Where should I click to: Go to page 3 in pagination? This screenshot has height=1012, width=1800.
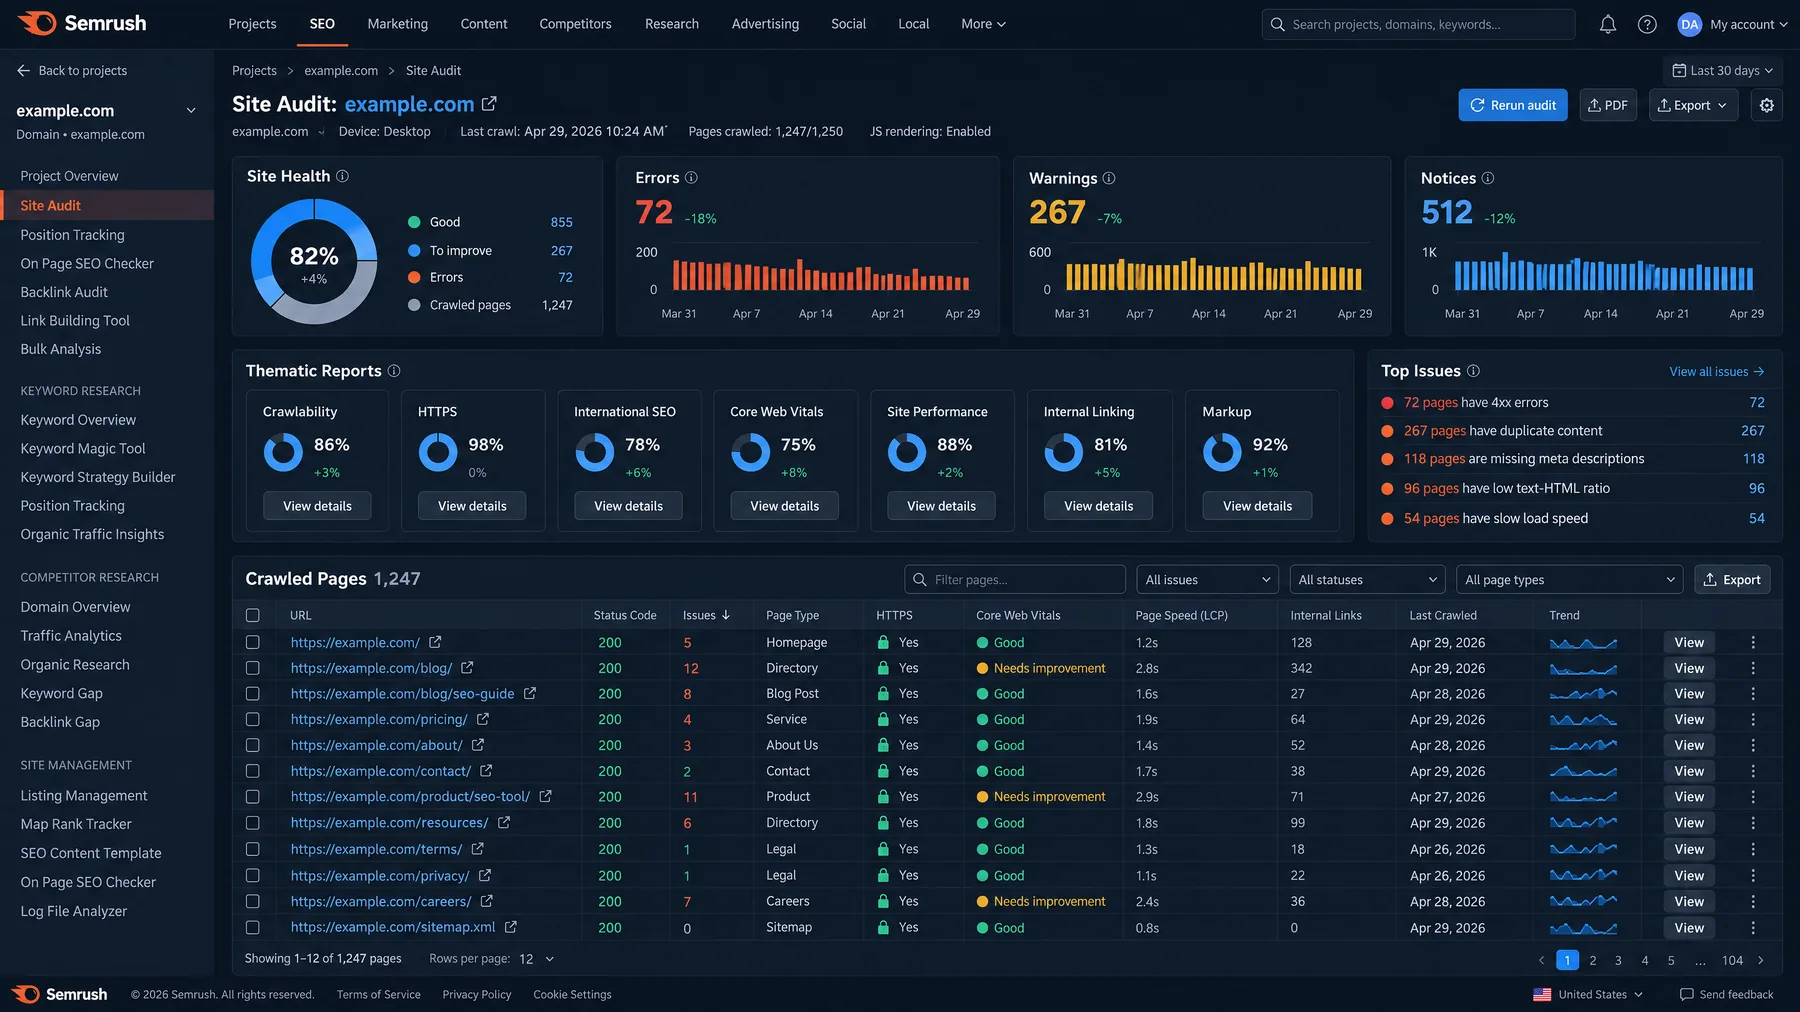pos(1618,960)
